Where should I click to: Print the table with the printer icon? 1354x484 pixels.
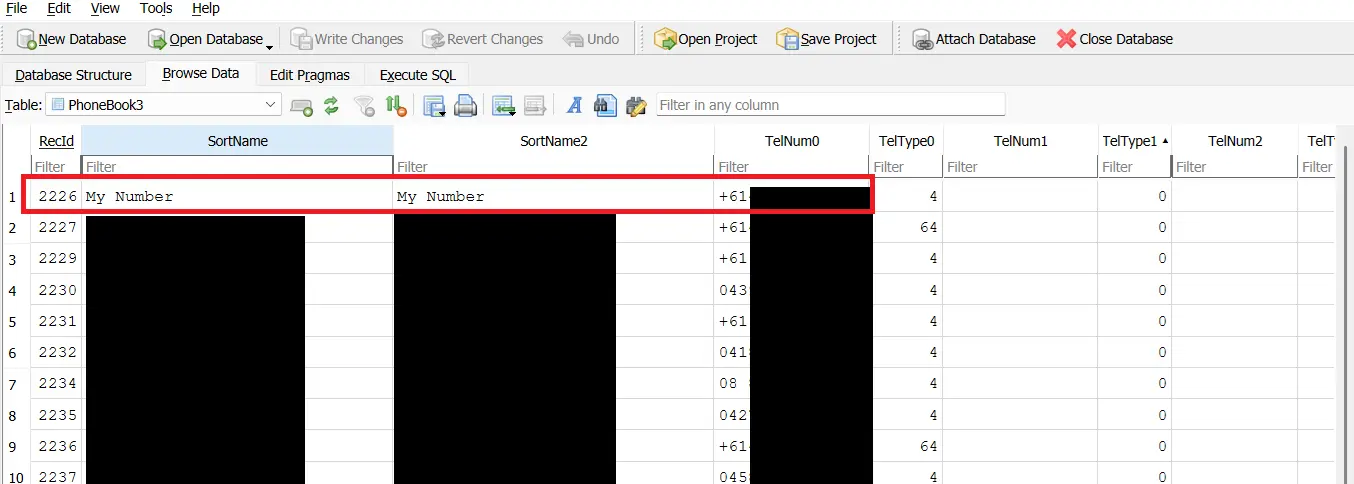click(465, 105)
